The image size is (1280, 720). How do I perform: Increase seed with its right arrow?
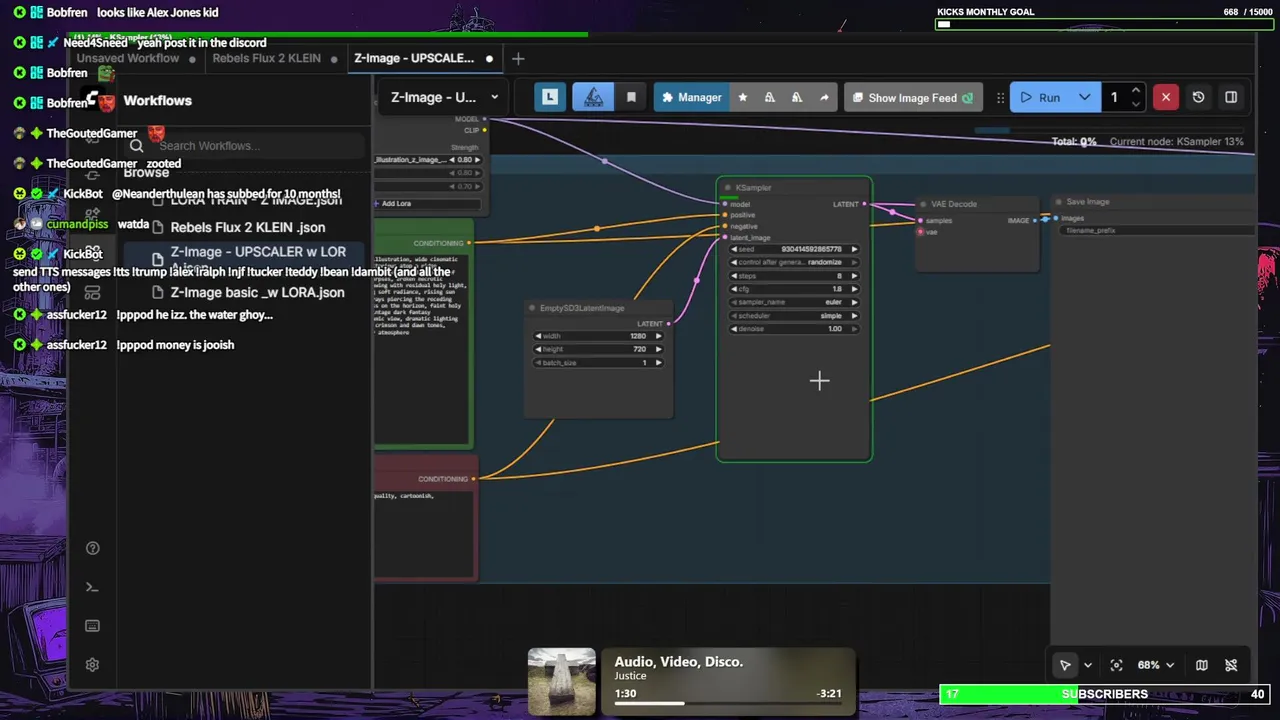854,249
